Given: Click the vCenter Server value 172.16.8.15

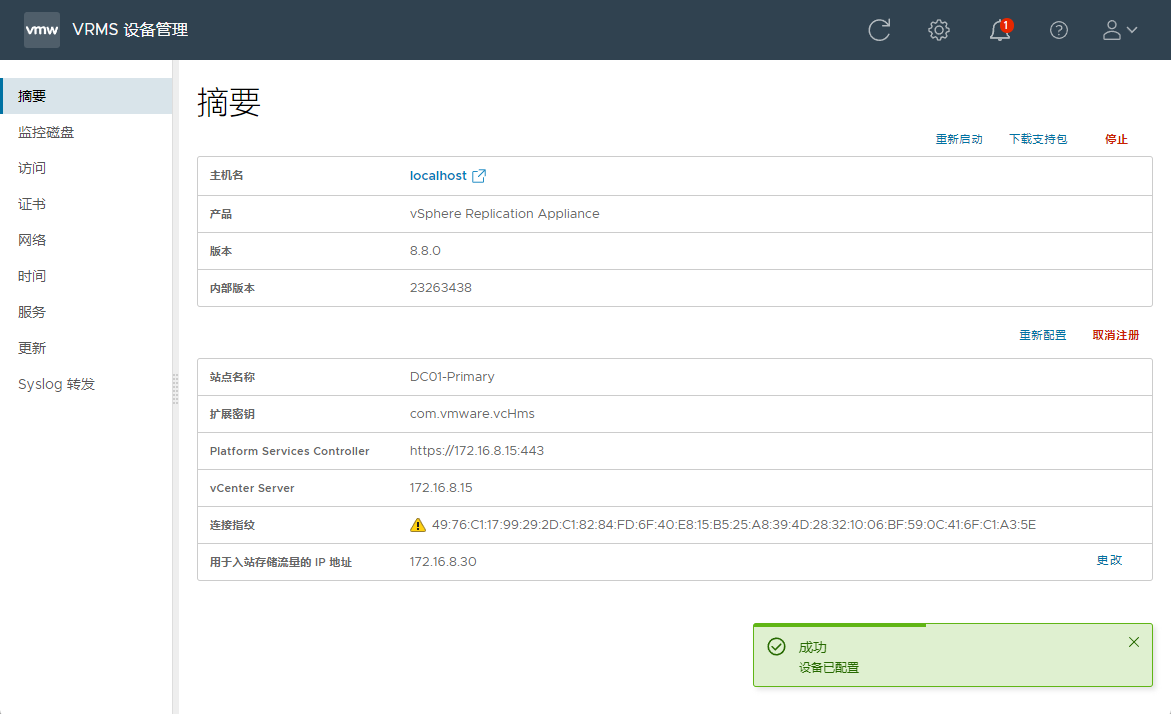Looking at the screenshot, I should point(441,488).
